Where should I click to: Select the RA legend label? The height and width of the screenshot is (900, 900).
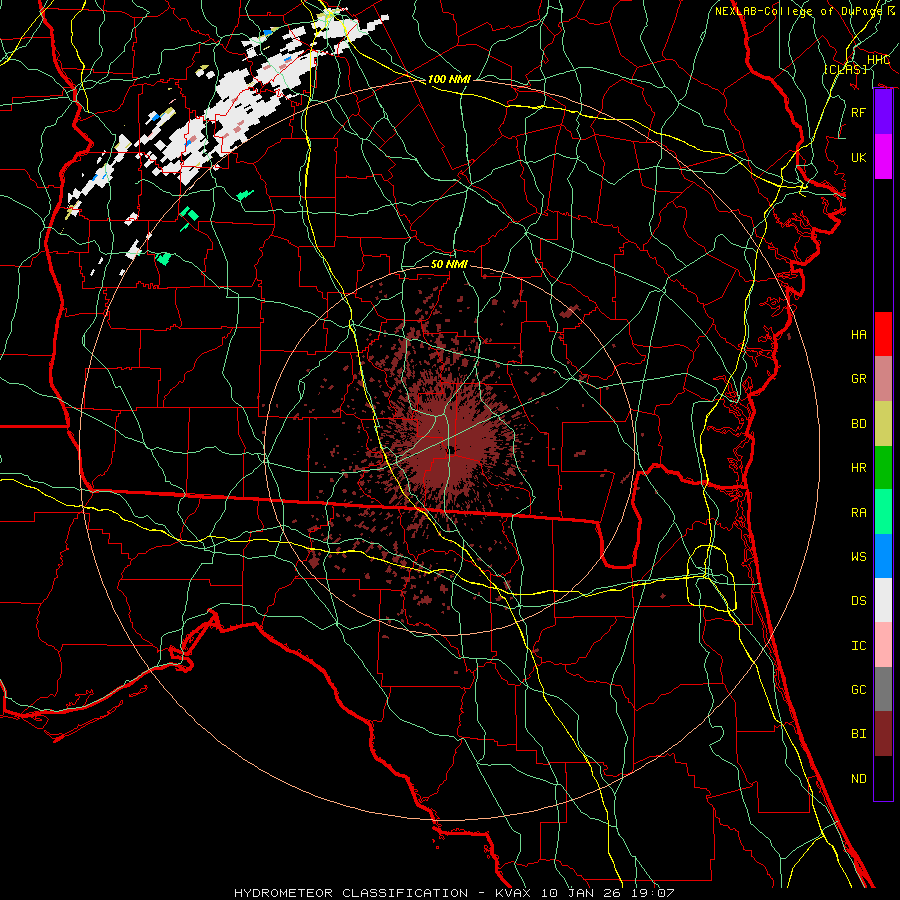pyautogui.click(x=858, y=513)
